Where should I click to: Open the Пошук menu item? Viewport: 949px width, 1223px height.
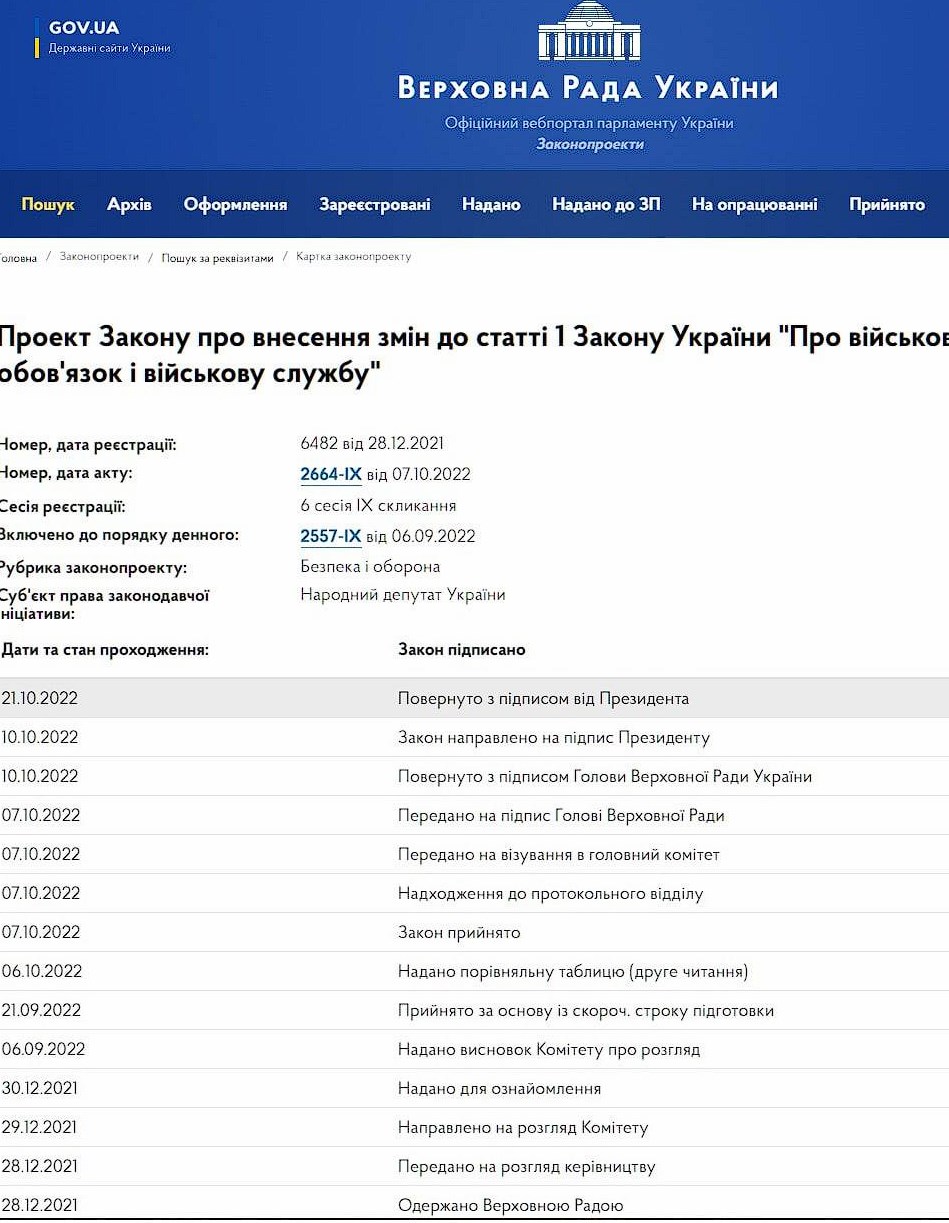pyautogui.click(x=48, y=204)
